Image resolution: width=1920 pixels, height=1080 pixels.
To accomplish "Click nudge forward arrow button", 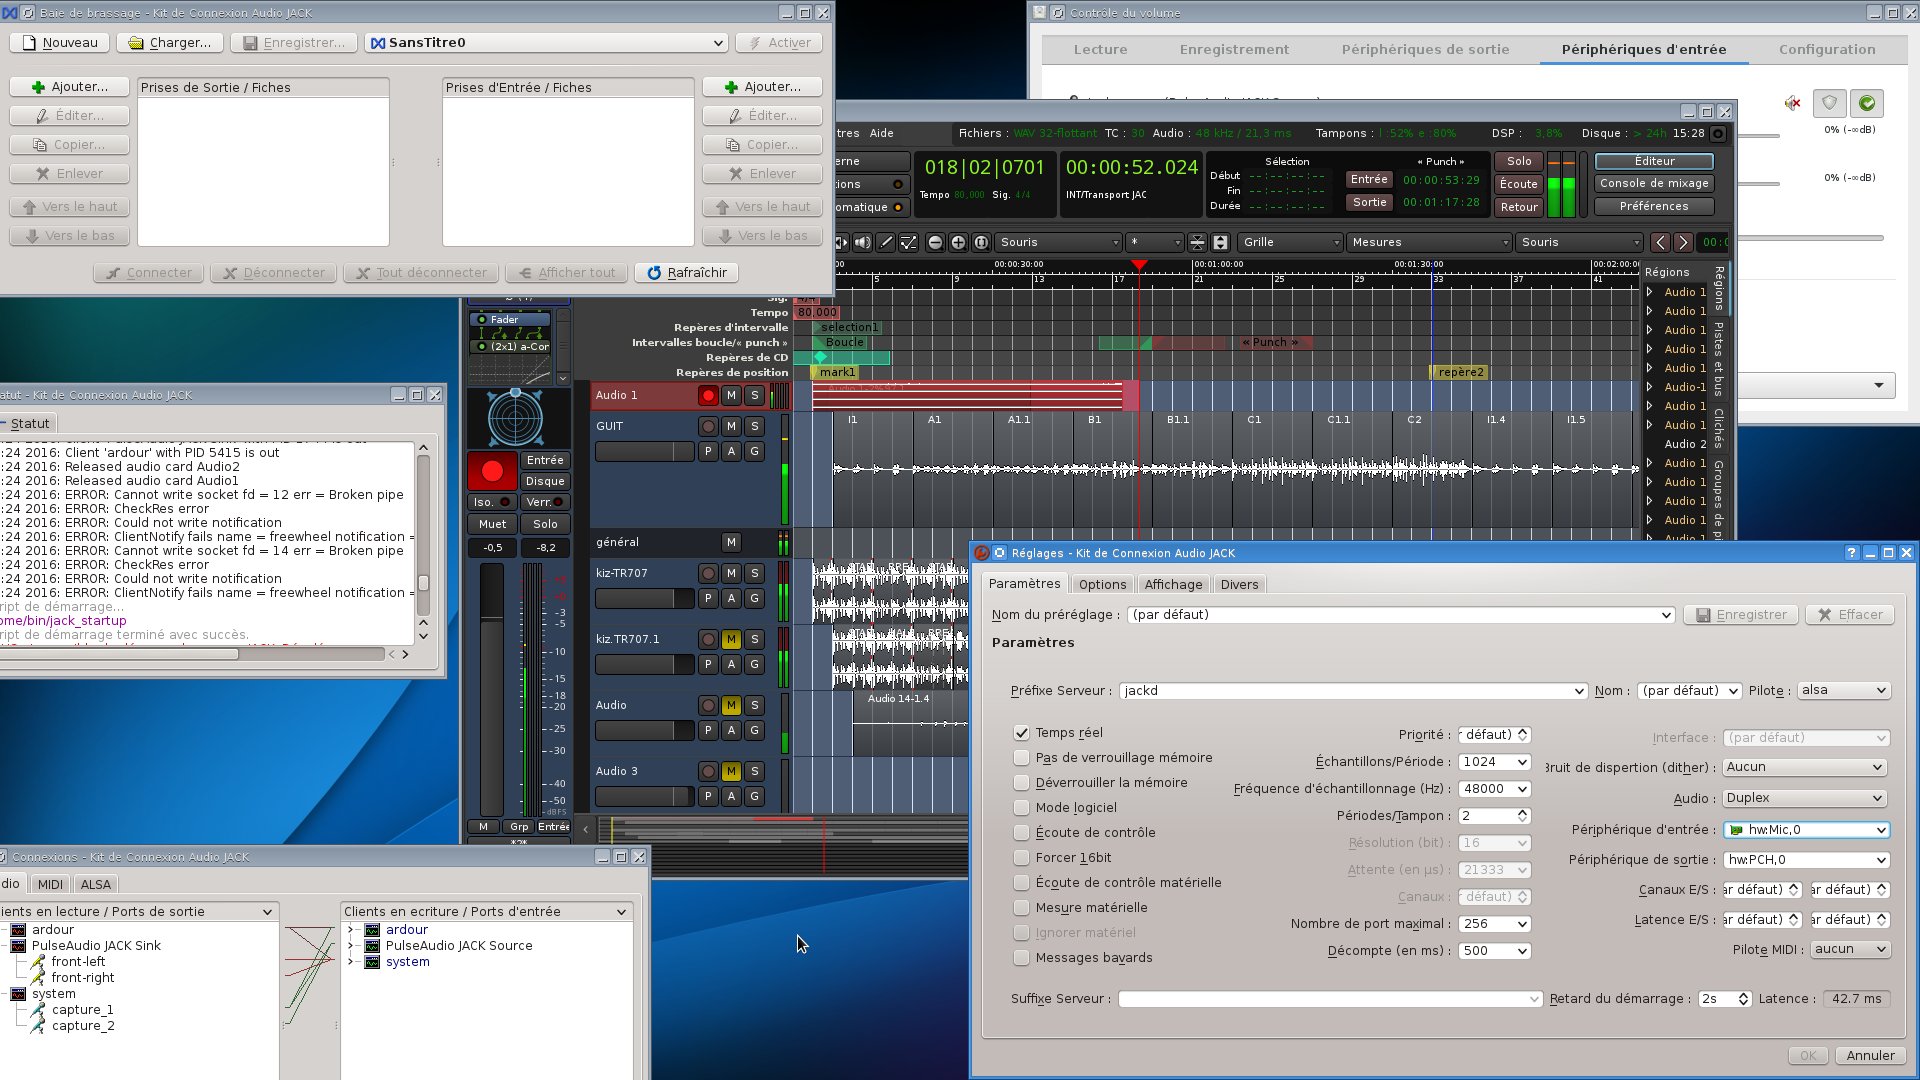I will pos(1683,242).
